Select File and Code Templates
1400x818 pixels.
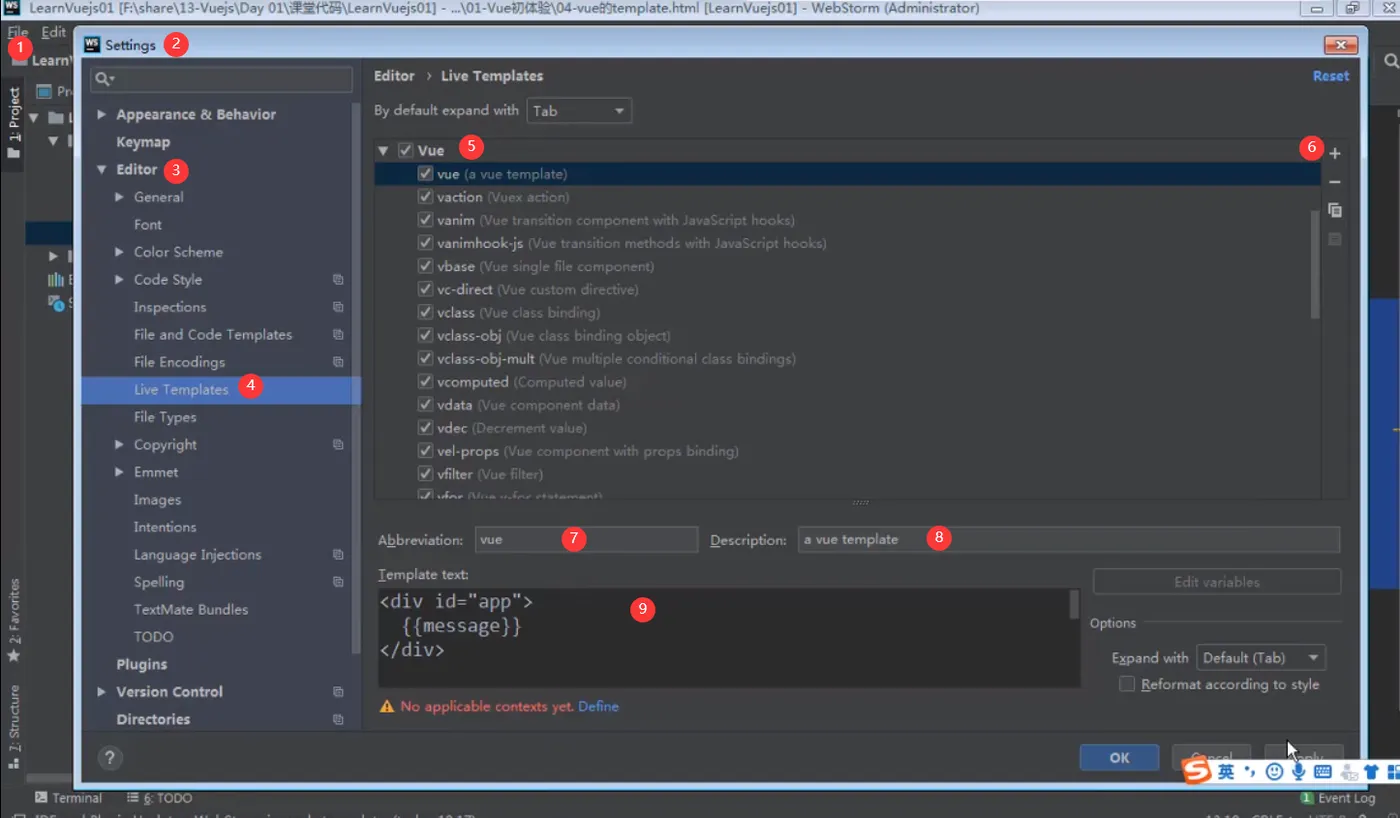[213, 335]
